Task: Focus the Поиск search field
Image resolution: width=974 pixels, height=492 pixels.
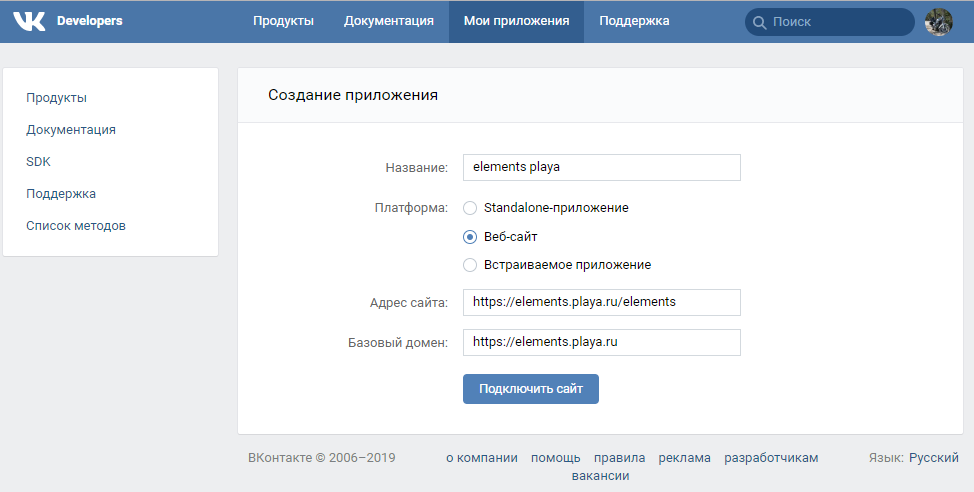Action: tap(829, 22)
